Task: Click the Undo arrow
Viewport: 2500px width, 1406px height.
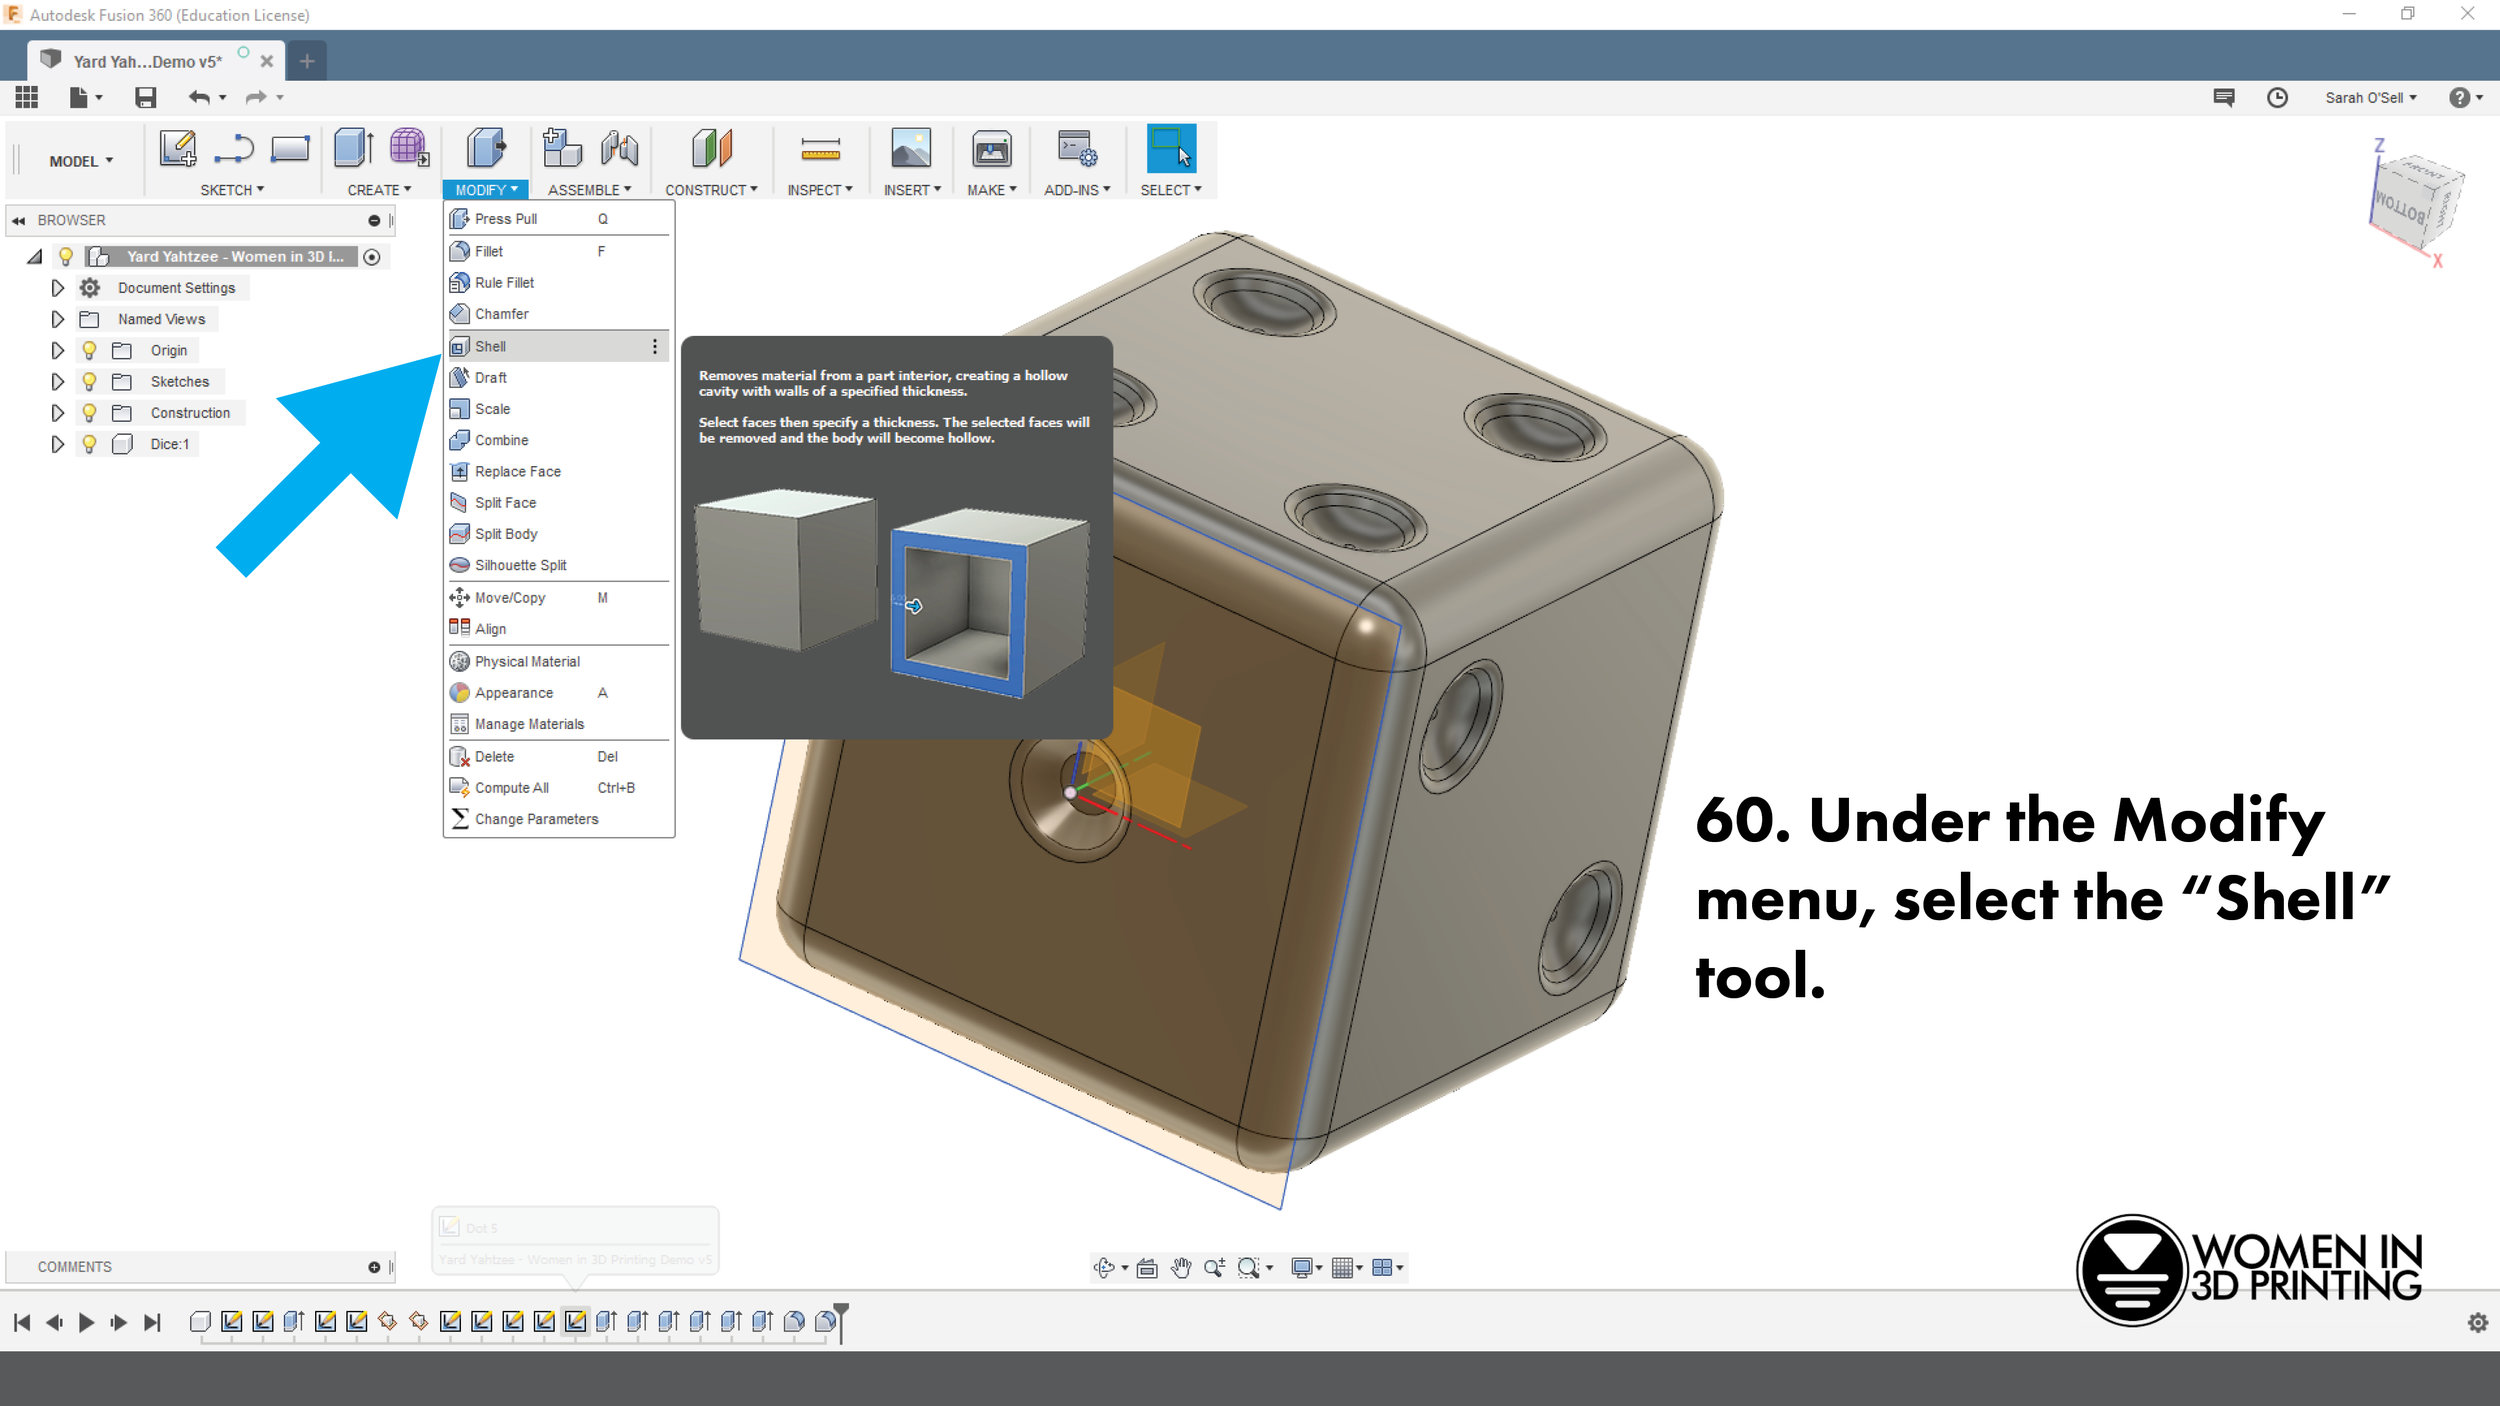Action: coord(199,97)
